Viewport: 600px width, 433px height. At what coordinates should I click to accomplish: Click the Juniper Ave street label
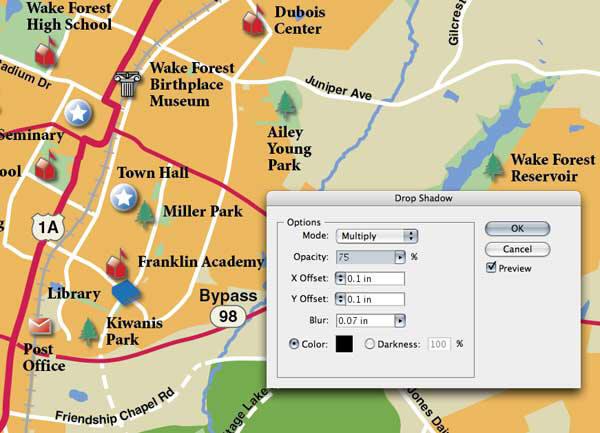click(339, 88)
